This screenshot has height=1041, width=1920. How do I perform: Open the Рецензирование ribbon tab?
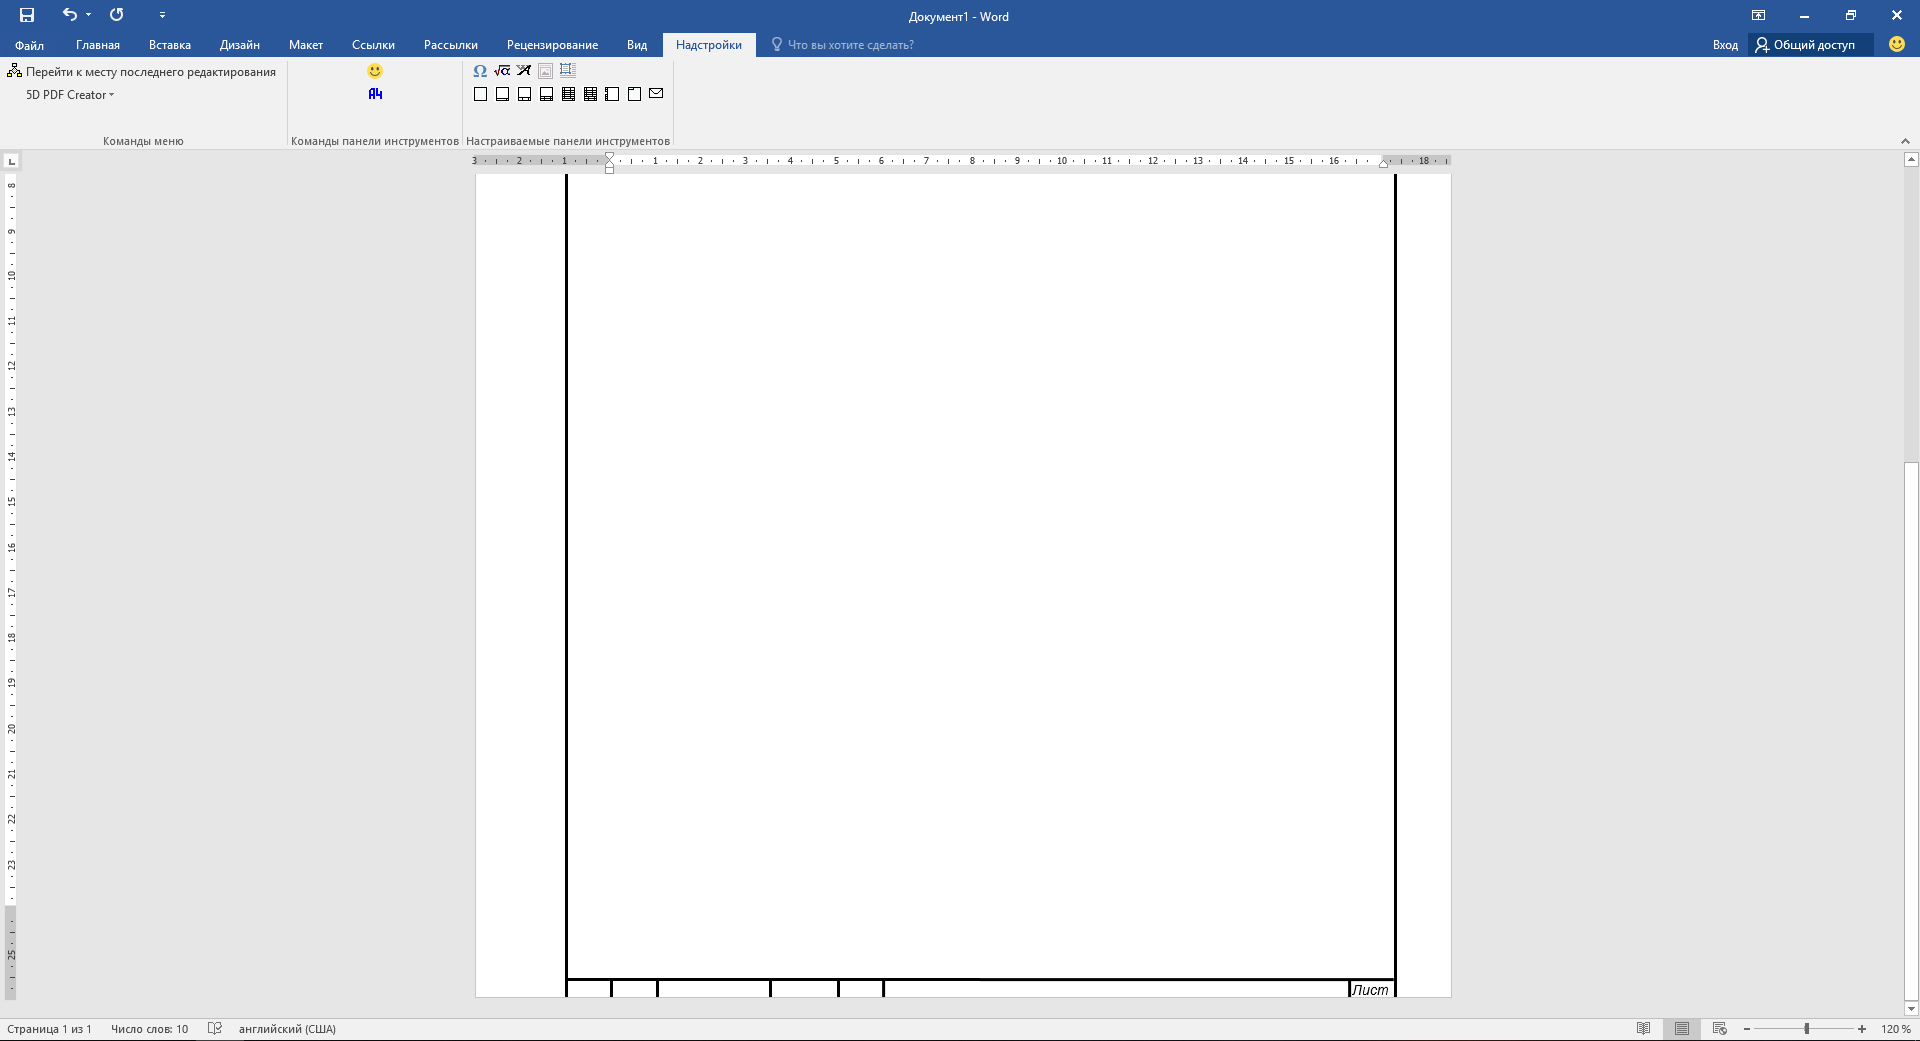[552, 45]
